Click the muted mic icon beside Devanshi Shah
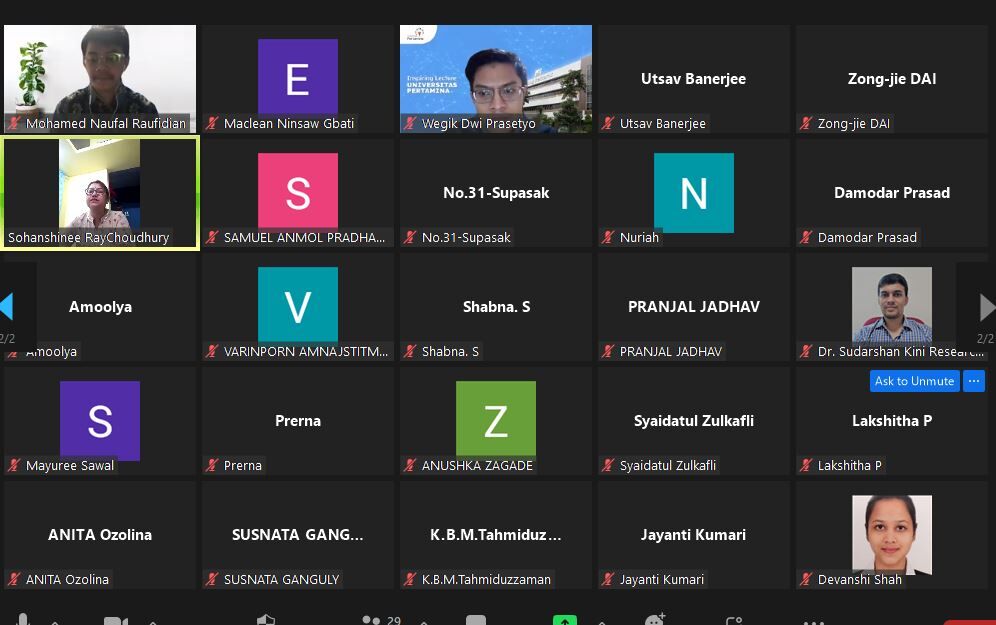 [x=806, y=579]
